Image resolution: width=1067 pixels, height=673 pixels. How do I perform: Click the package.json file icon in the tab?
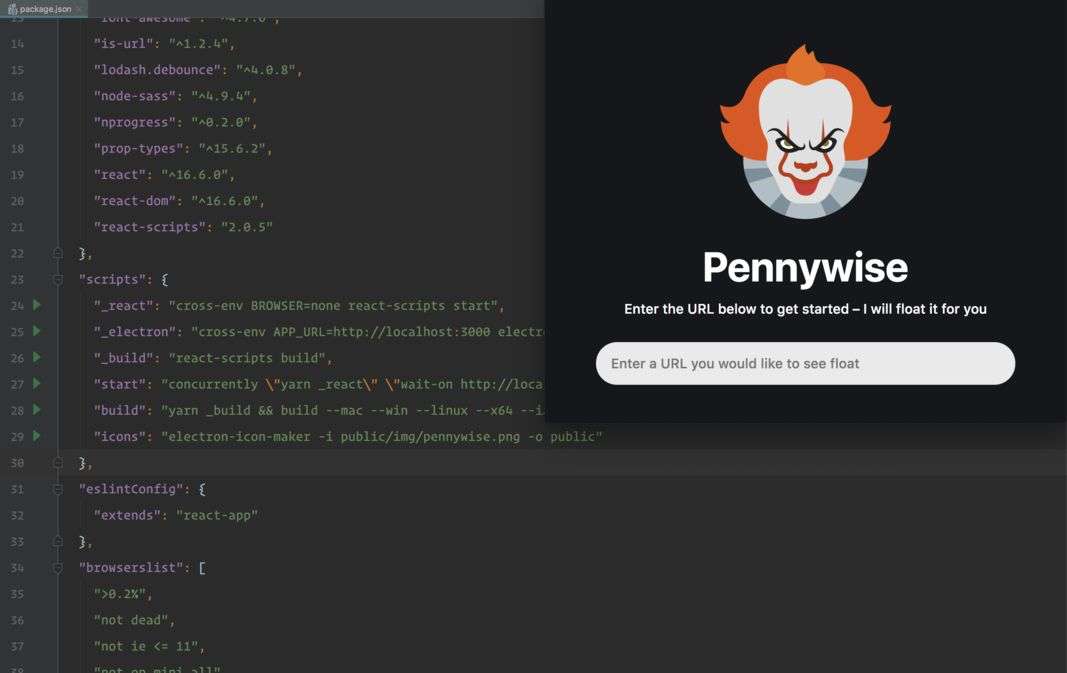coord(12,9)
